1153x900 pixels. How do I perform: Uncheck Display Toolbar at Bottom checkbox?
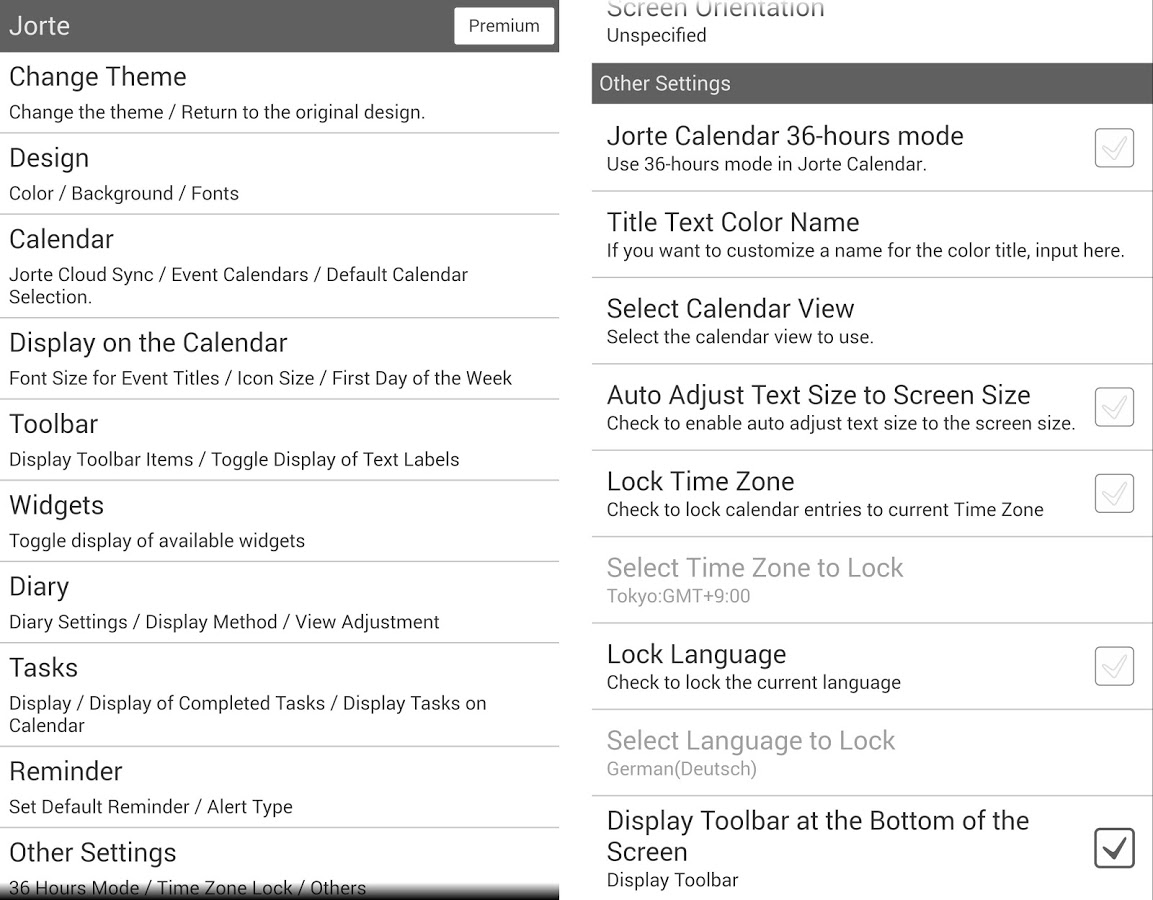point(1114,848)
